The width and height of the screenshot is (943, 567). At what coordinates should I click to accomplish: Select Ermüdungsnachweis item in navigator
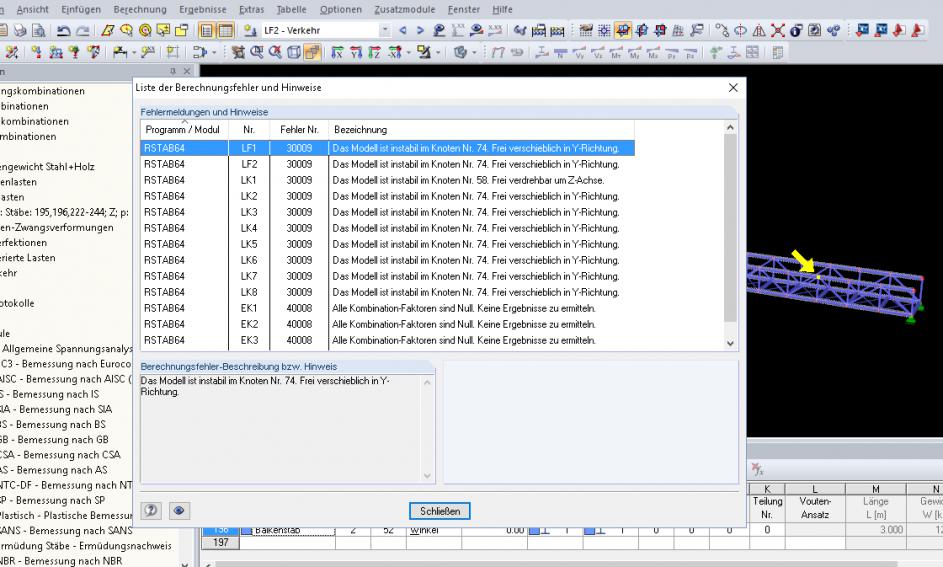coord(85,546)
